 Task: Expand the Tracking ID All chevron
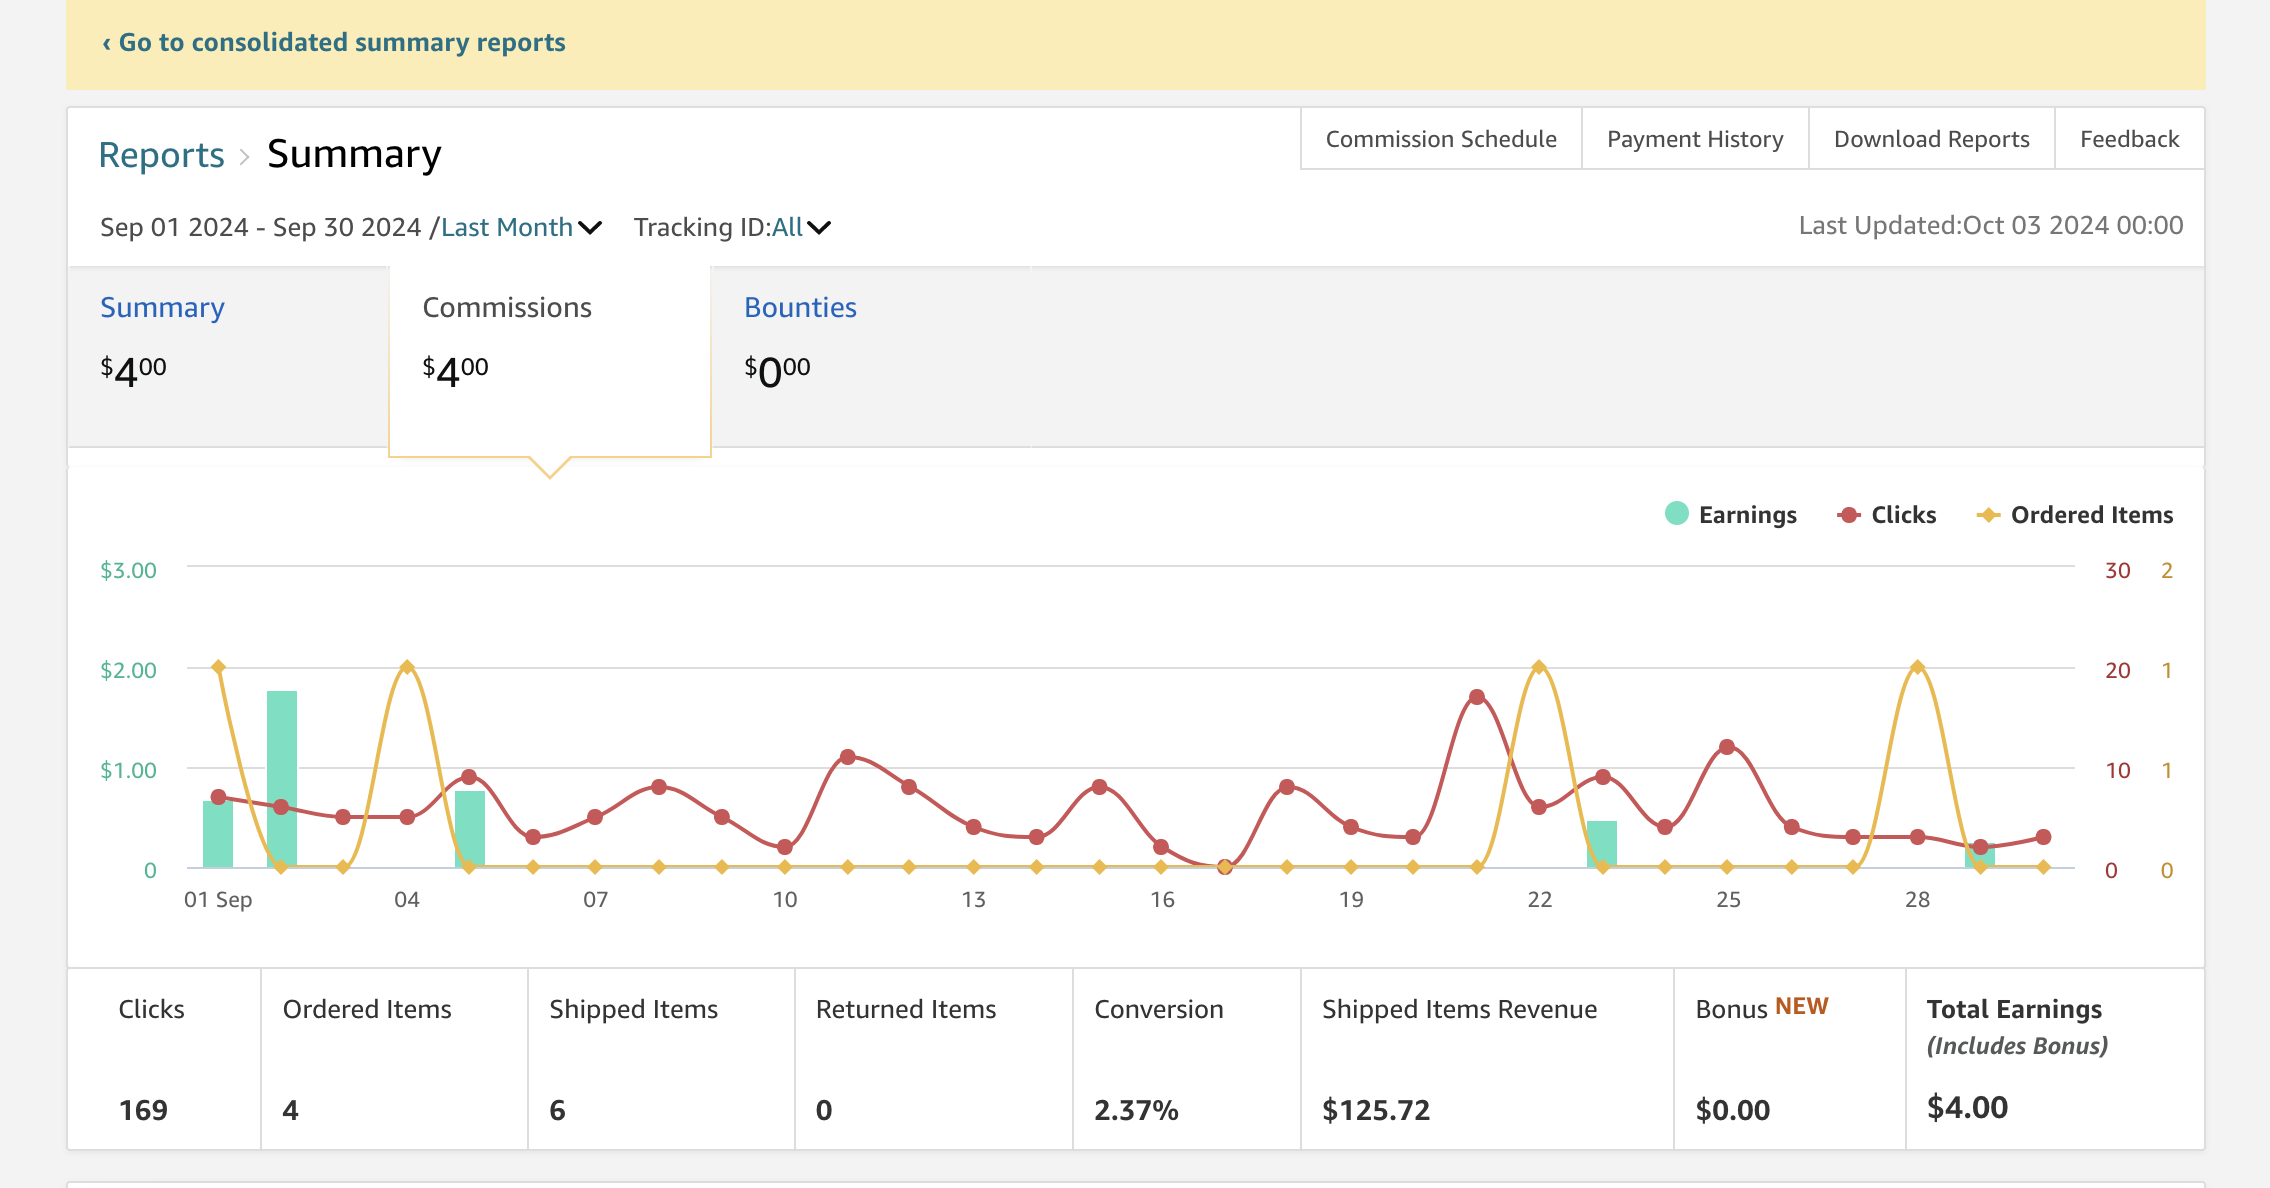pyautogui.click(x=819, y=228)
